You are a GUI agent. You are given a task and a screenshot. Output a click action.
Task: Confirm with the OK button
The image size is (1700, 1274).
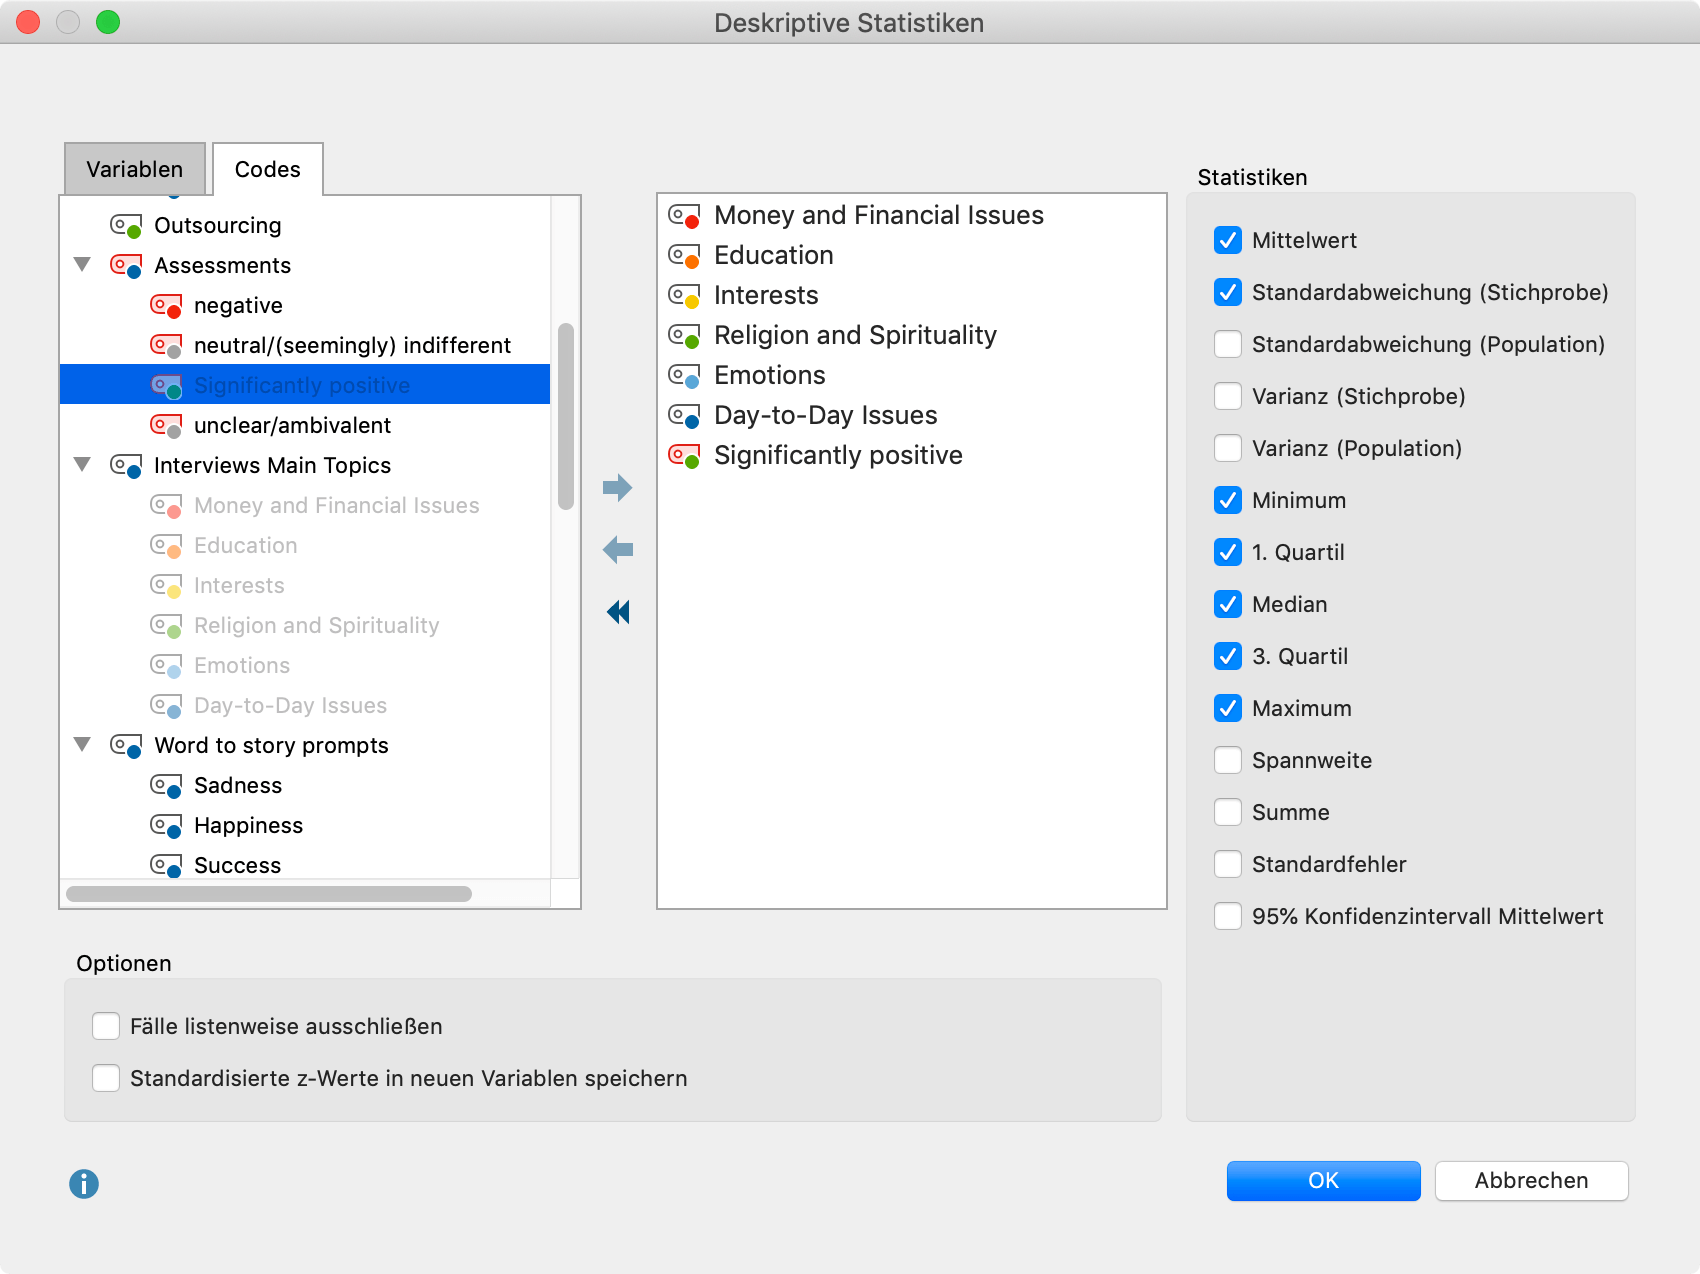click(1323, 1180)
